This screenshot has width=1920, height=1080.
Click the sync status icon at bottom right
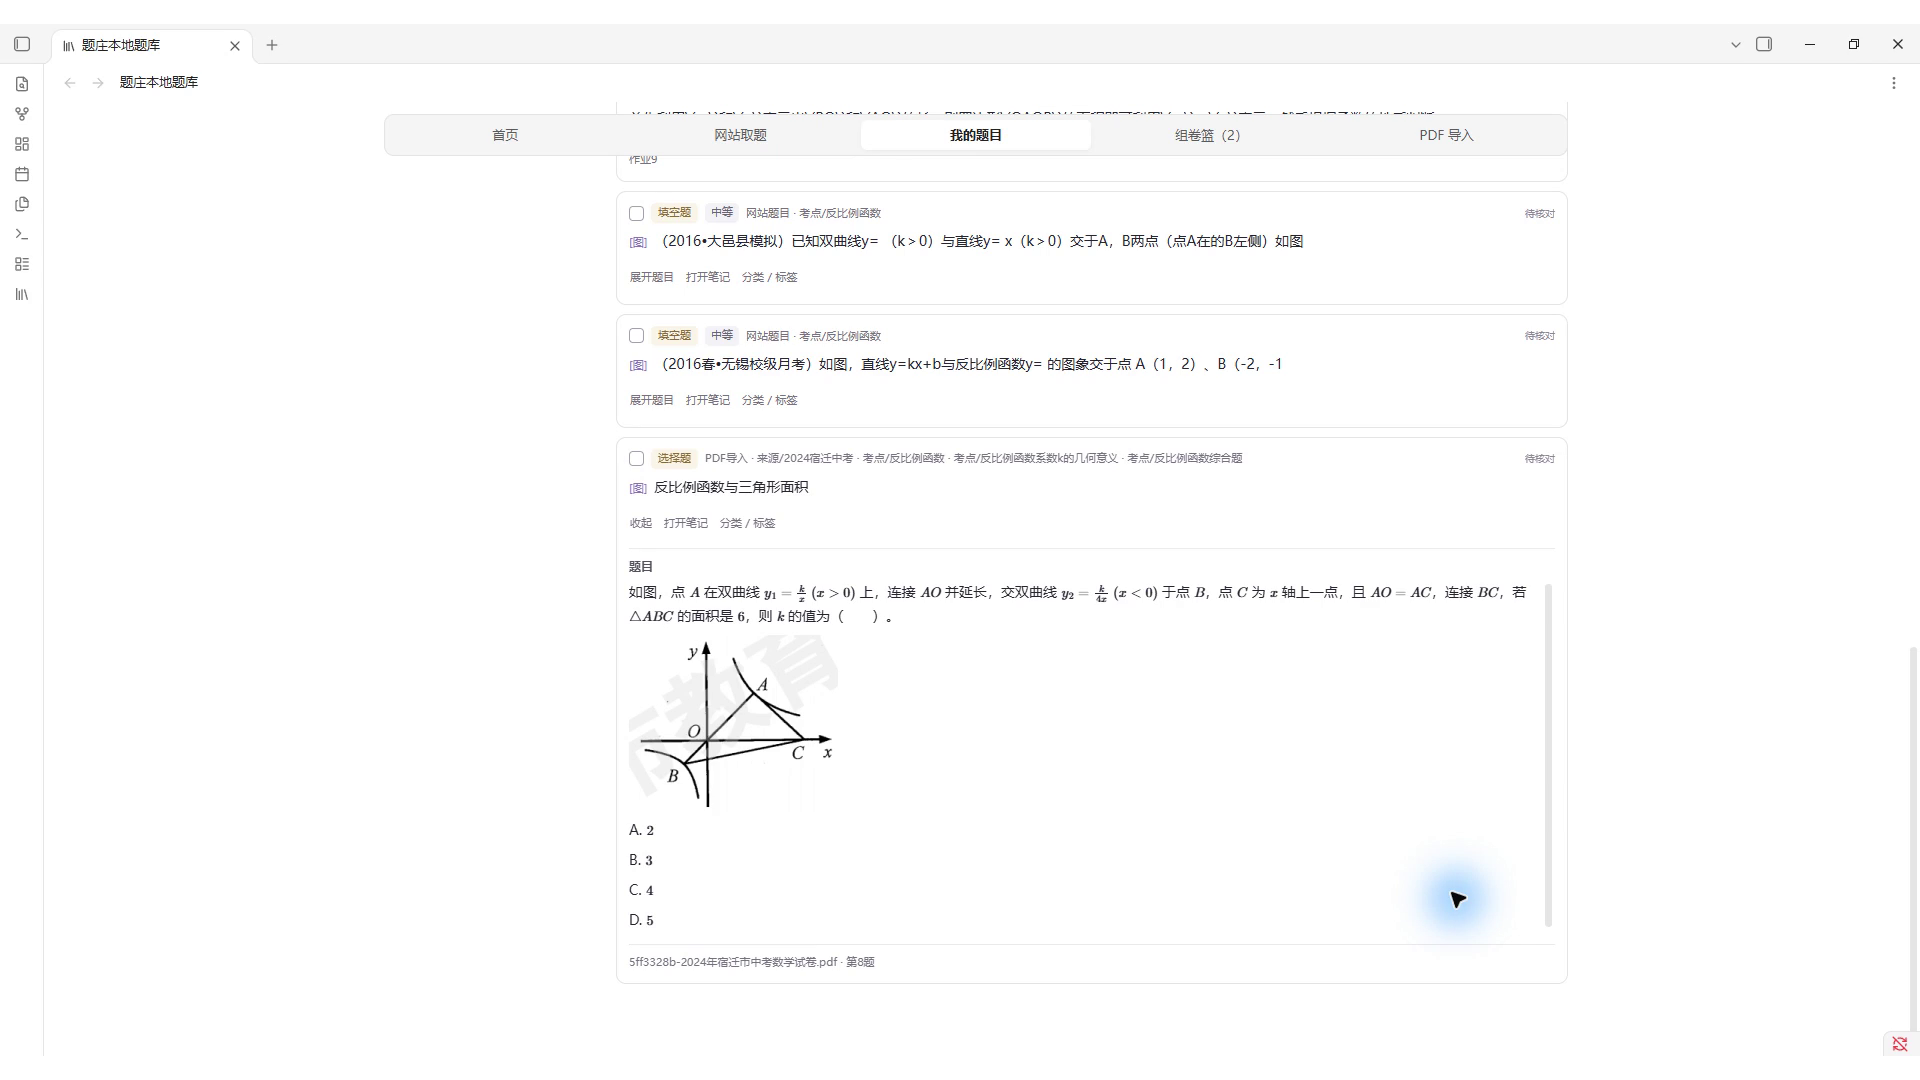(1900, 1044)
